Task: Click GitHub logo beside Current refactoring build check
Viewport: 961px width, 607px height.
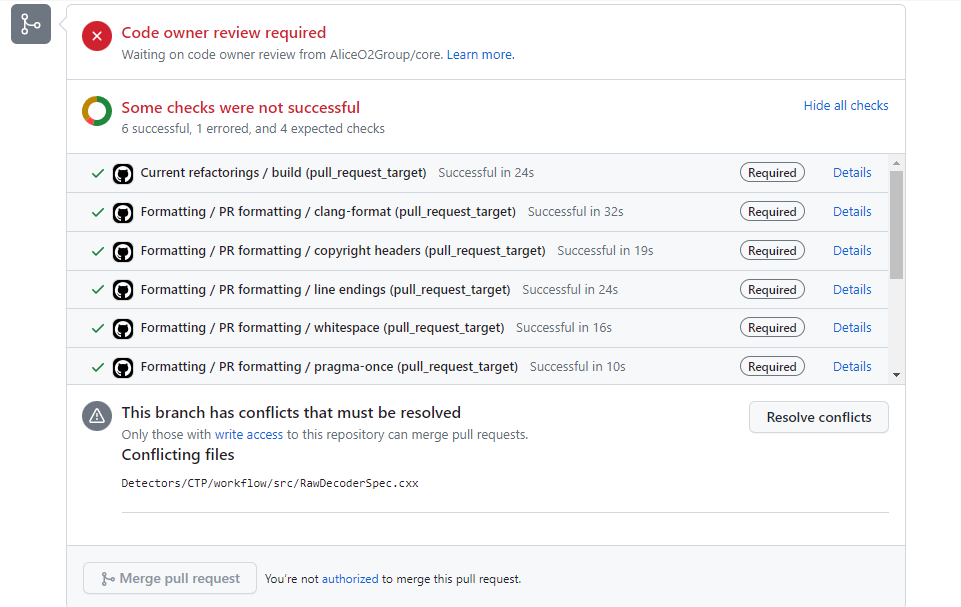Action: tap(123, 174)
